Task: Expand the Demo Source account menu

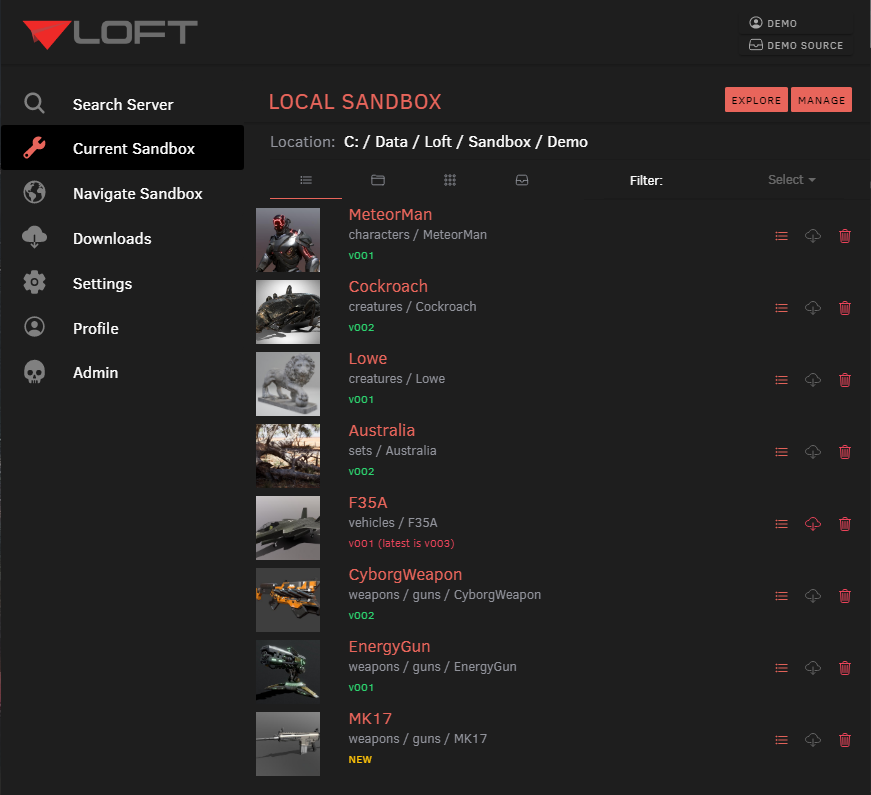Action: (796, 45)
